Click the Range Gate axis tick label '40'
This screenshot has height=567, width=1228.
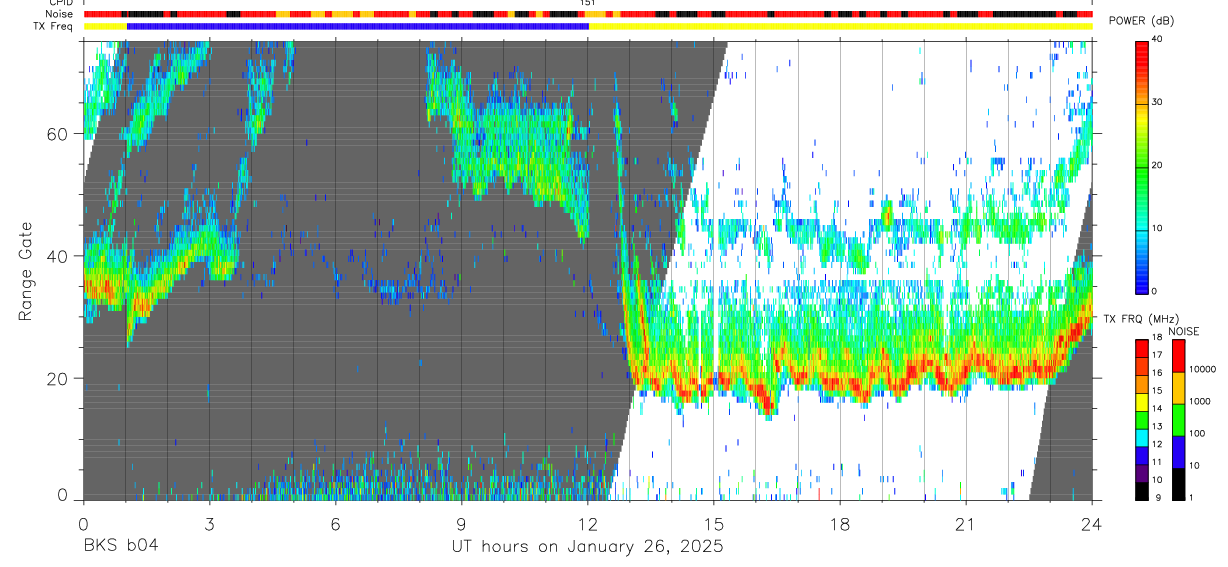pyautogui.click(x=58, y=256)
